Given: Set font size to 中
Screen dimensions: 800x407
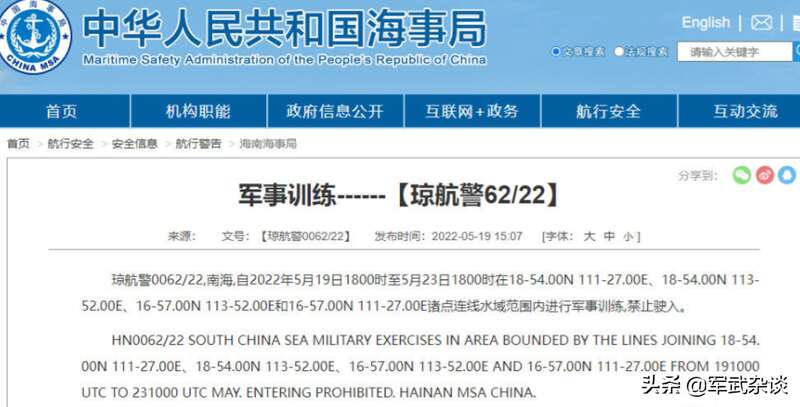Looking at the screenshot, I should point(609,236).
